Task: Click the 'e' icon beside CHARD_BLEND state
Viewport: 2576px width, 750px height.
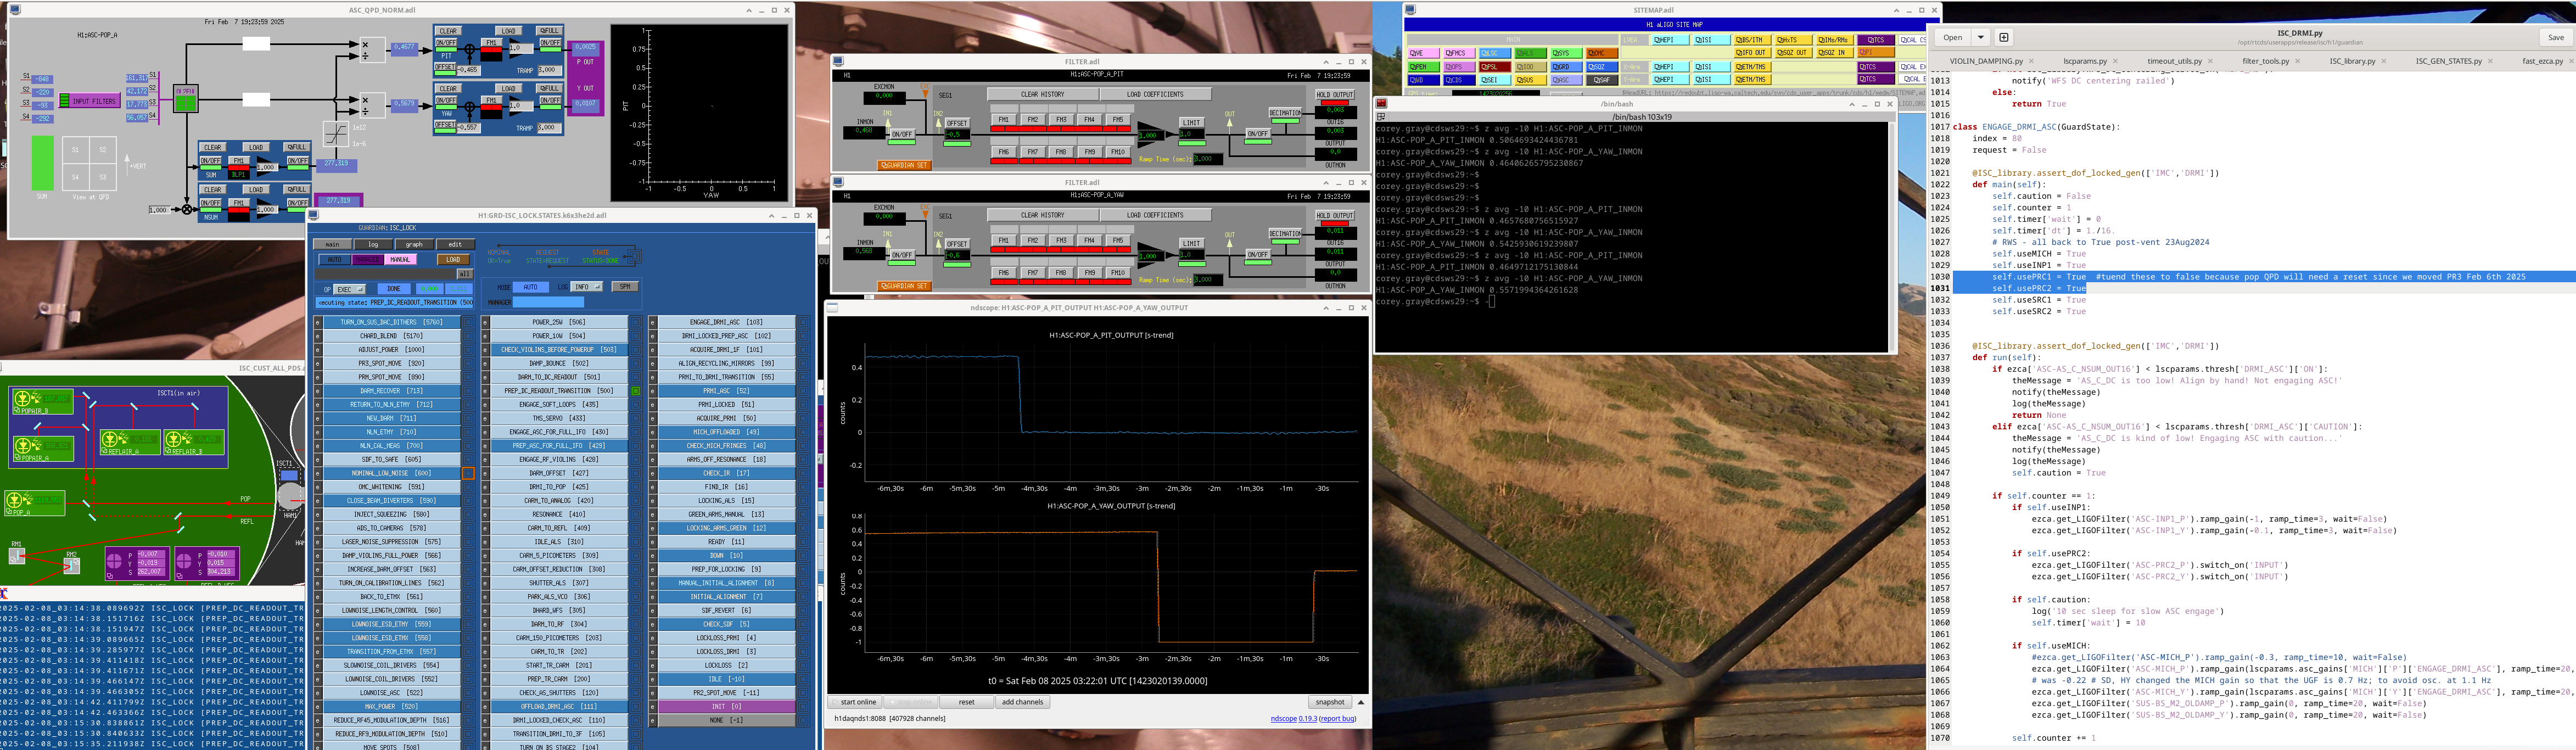Action: click(318, 336)
